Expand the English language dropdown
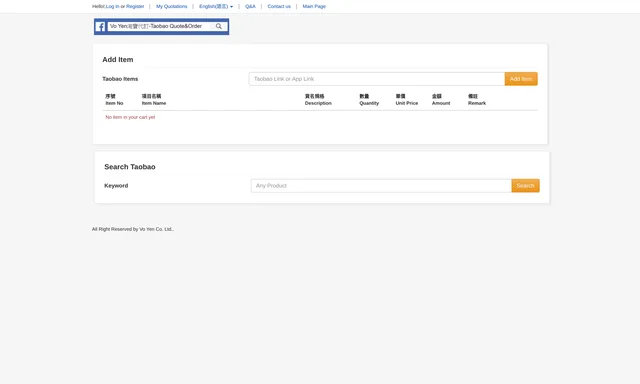The image size is (640, 384). (x=216, y=7)
